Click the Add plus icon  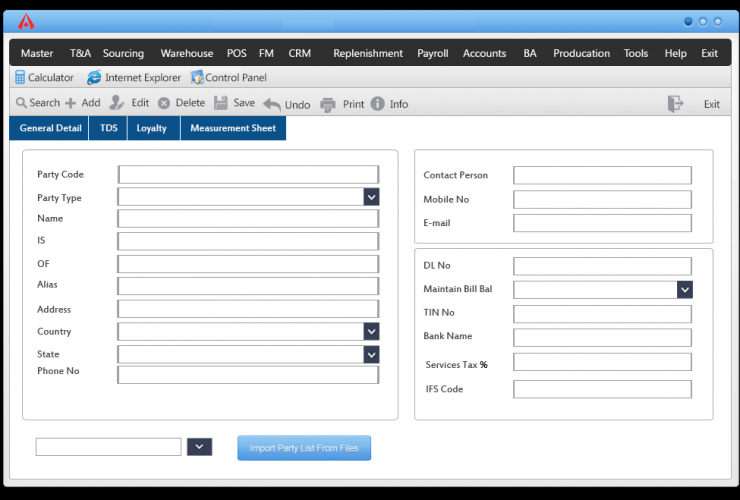point(70,103)
